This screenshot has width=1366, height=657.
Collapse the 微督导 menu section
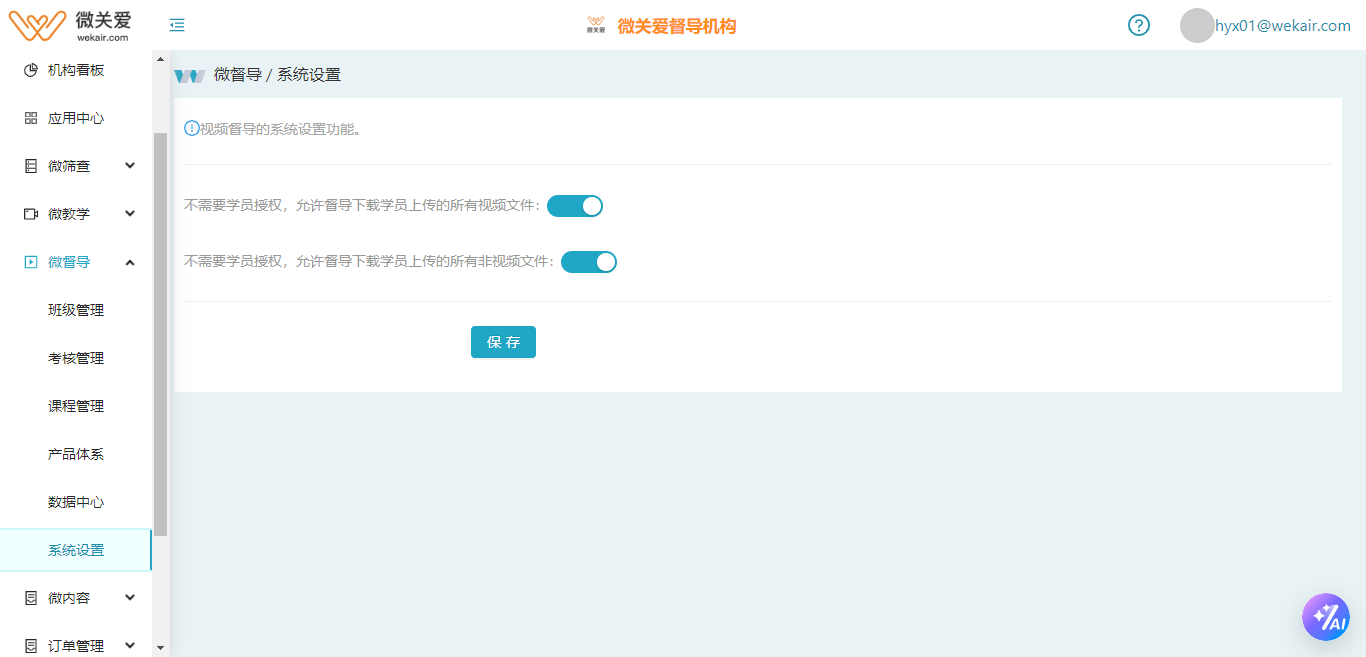point(130,262)
